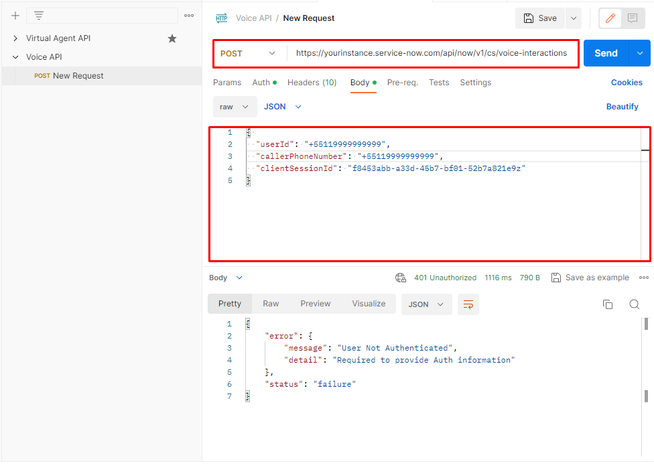Click the userId line in request body

323,144
